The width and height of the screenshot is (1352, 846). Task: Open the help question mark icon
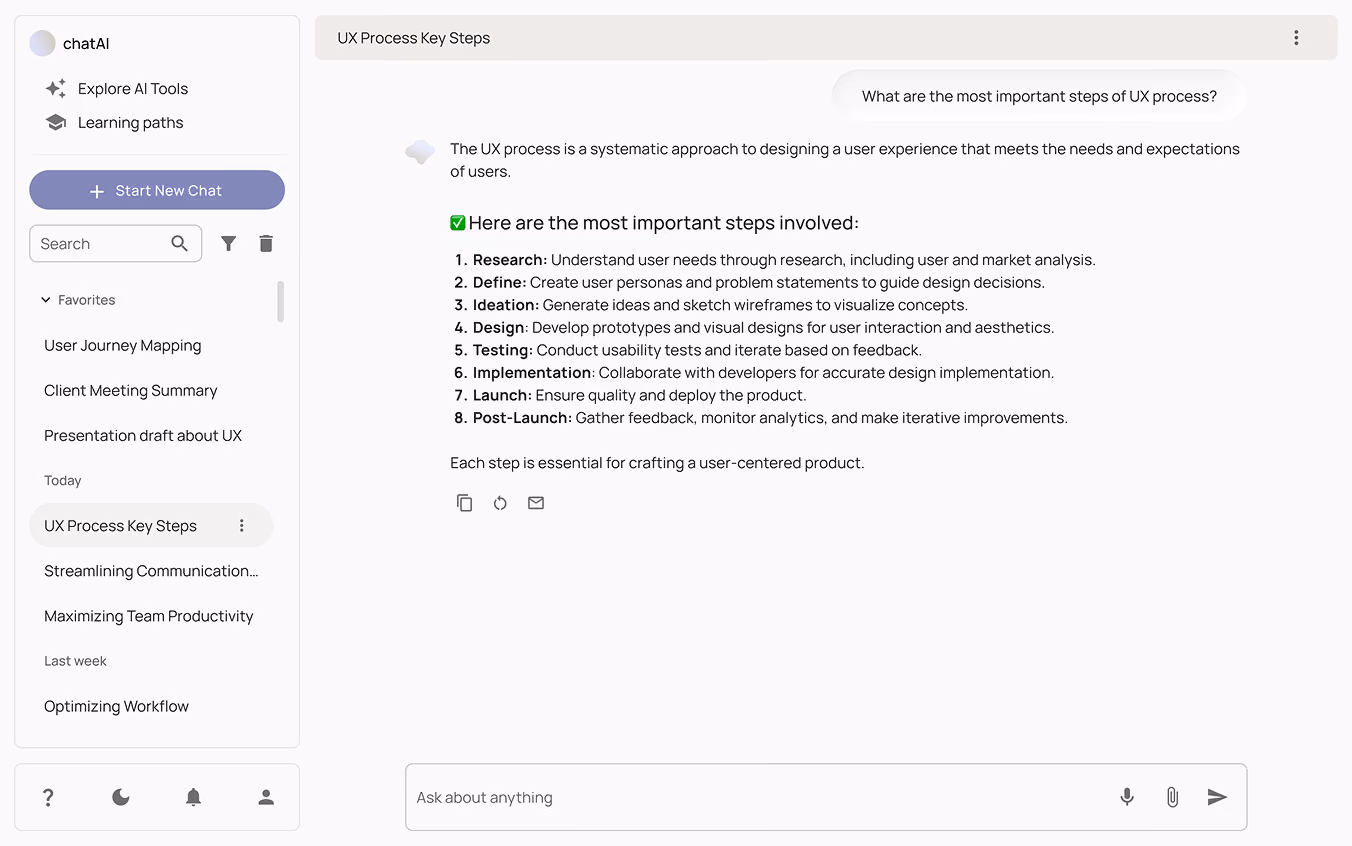[48, 797]
